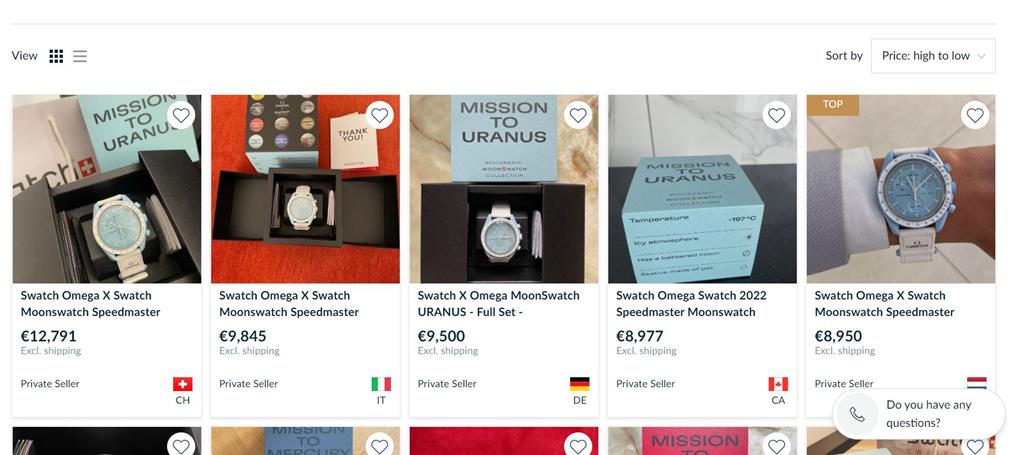Open the Sort by dropdown

click(932, 56)
